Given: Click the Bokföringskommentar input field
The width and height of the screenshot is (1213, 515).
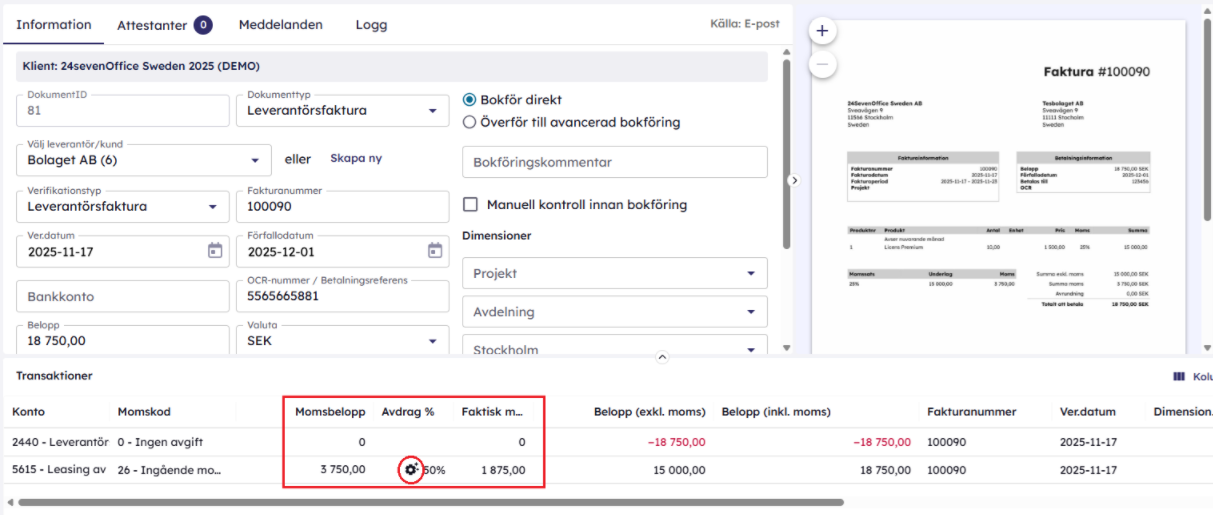Looking at the screenshot, I should [x=614, y=162].
